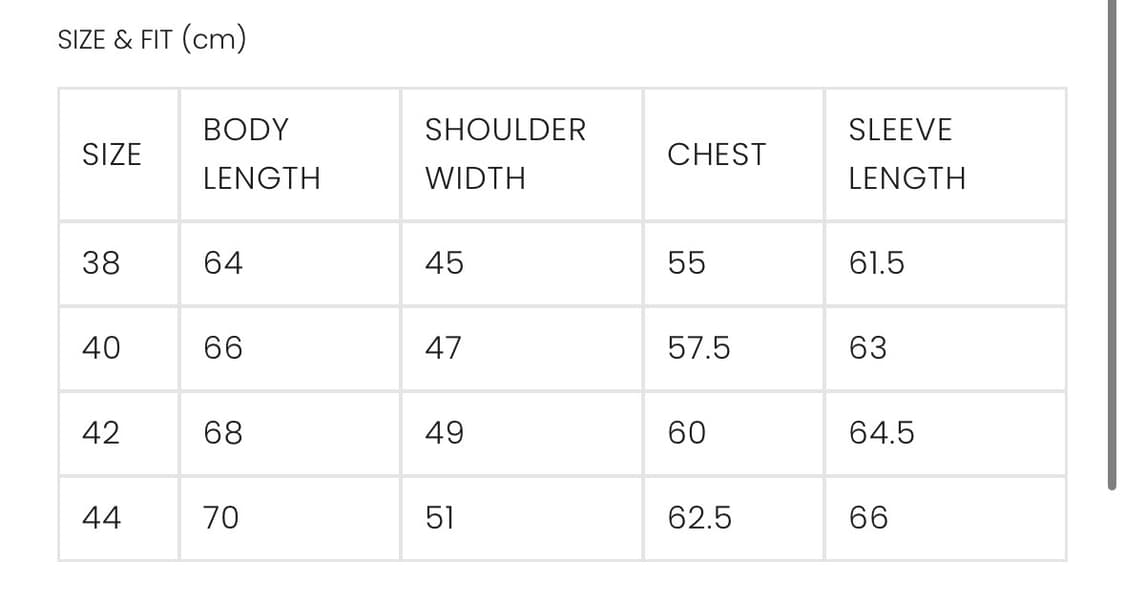Click the SIZE & FIT (cm) heading

(x=152, y=40)
